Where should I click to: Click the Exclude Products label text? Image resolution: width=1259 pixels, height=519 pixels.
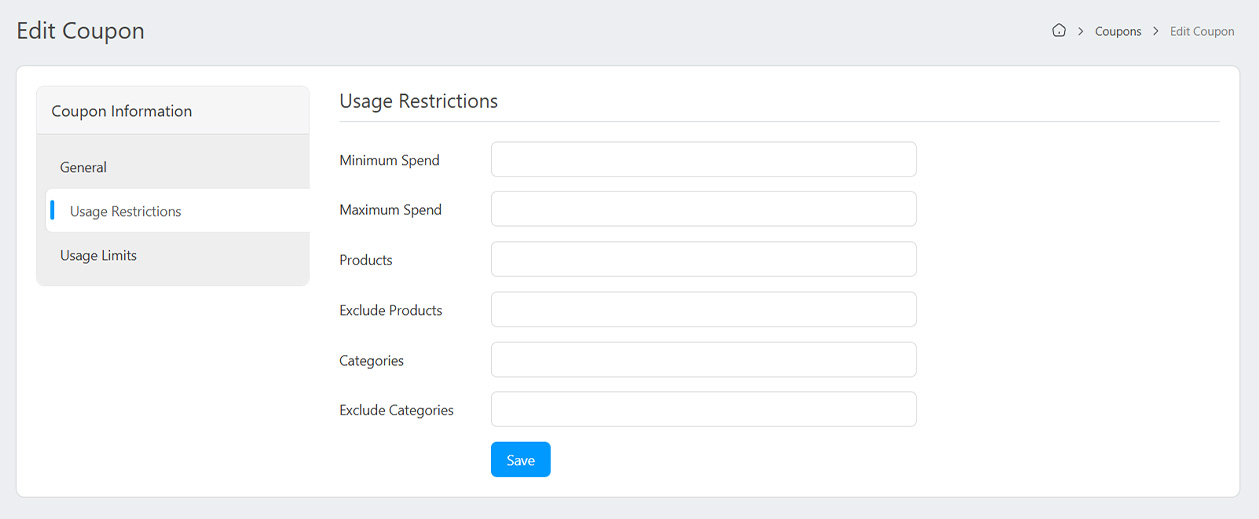click(391, 310)
